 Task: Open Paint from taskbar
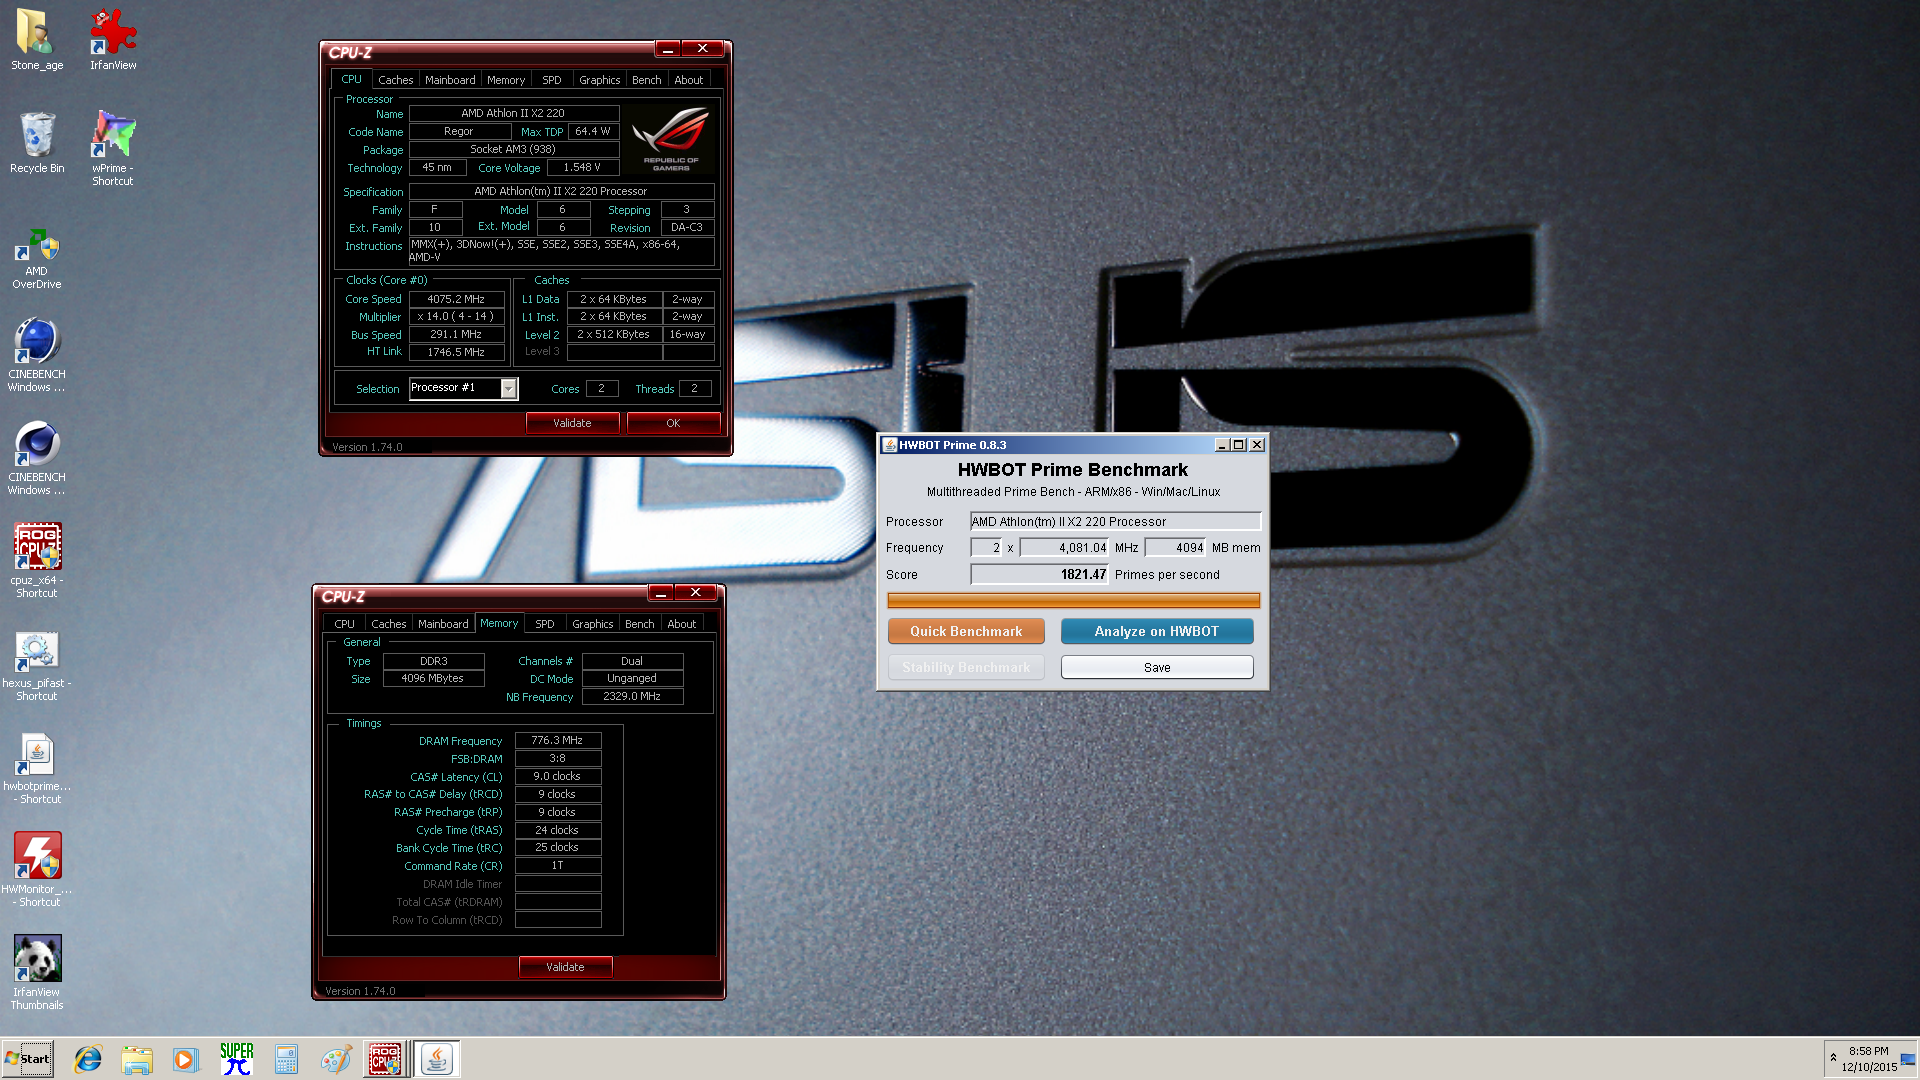click(336, 1059)
